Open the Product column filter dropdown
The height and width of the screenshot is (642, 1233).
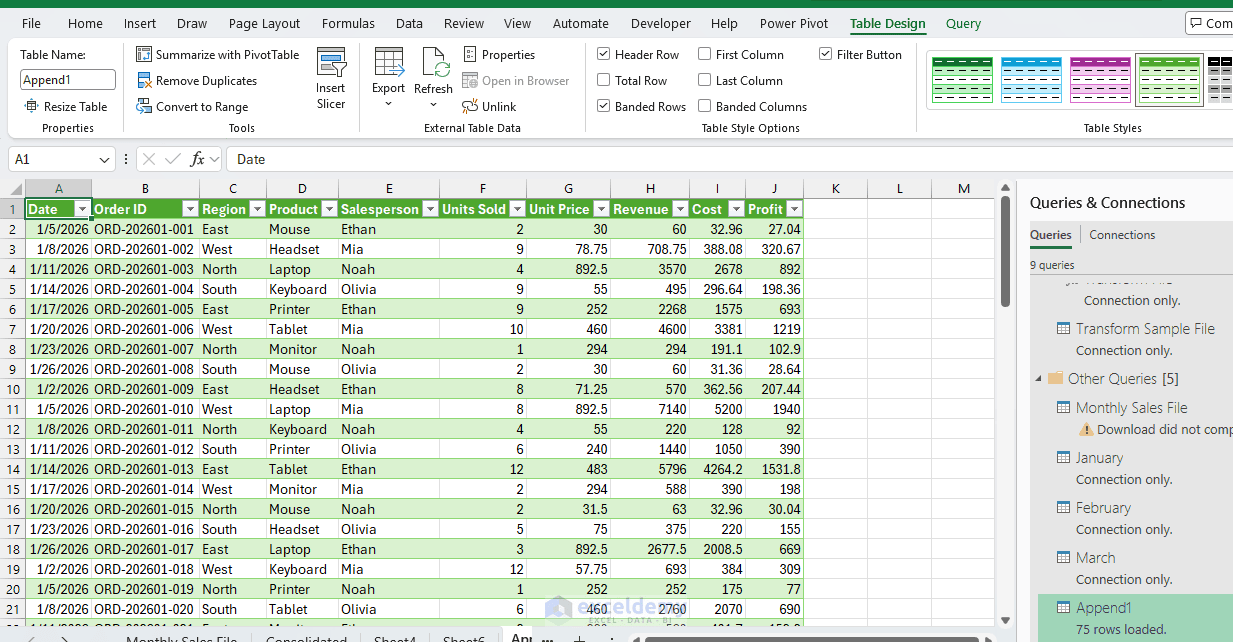pyautogui.click(x=329, y=210)
